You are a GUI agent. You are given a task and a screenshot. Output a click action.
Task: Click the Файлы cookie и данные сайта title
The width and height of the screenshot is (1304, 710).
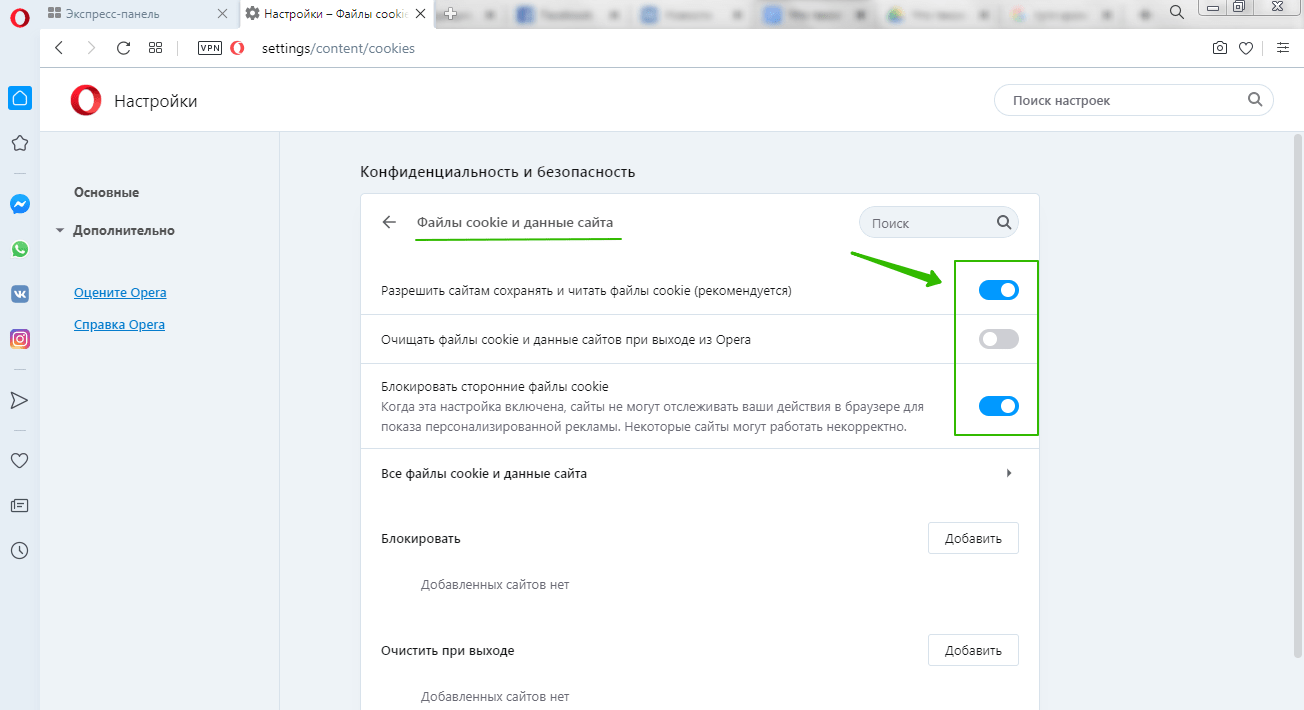pos(515,222)
